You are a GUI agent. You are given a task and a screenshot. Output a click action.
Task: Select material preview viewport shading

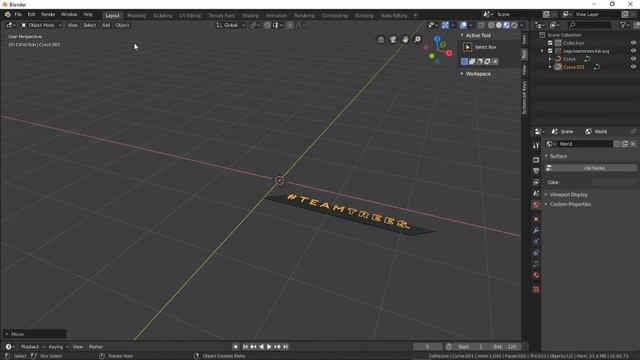507,25
